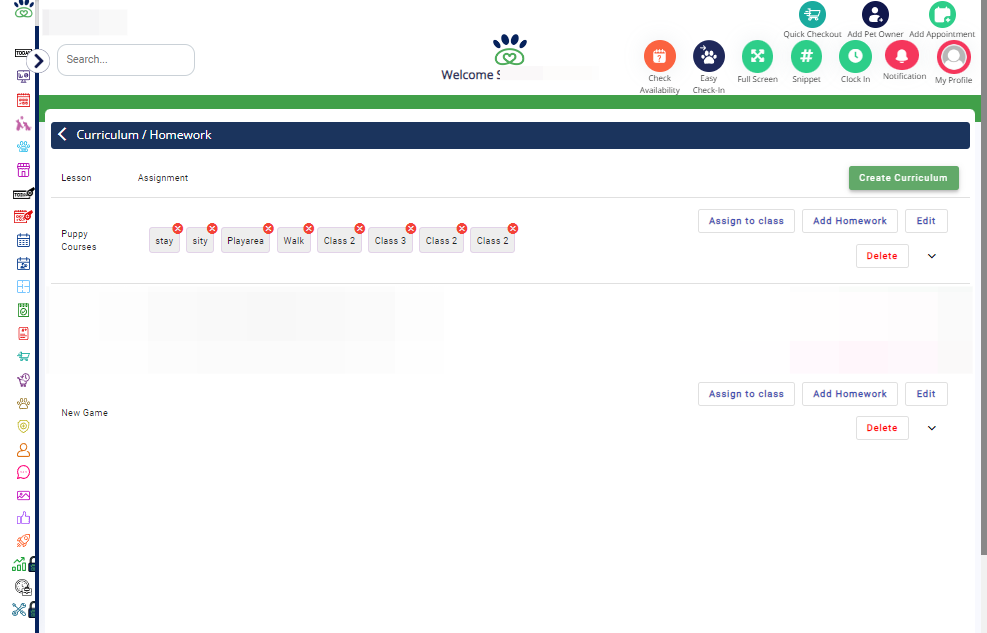Open the locked green chart sidebar icon

23,564
